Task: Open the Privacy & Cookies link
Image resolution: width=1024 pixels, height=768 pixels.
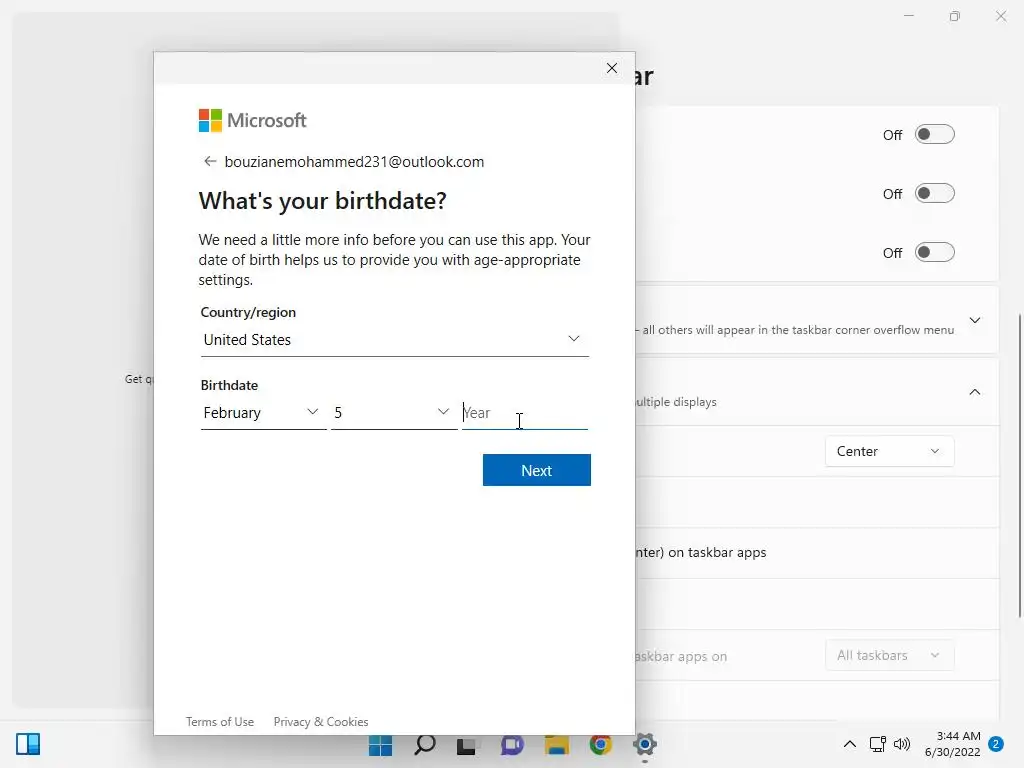Action: [x=321, y=722]
